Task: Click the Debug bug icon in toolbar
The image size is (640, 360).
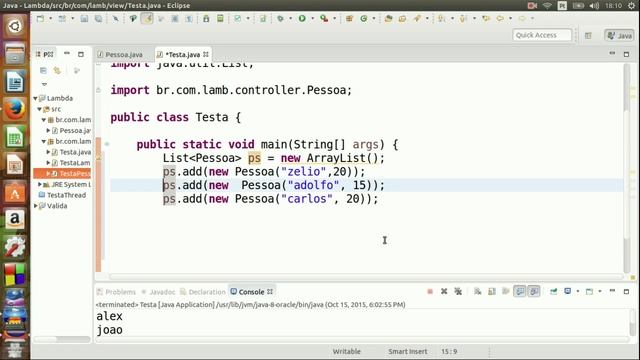Action: point(280,18)
